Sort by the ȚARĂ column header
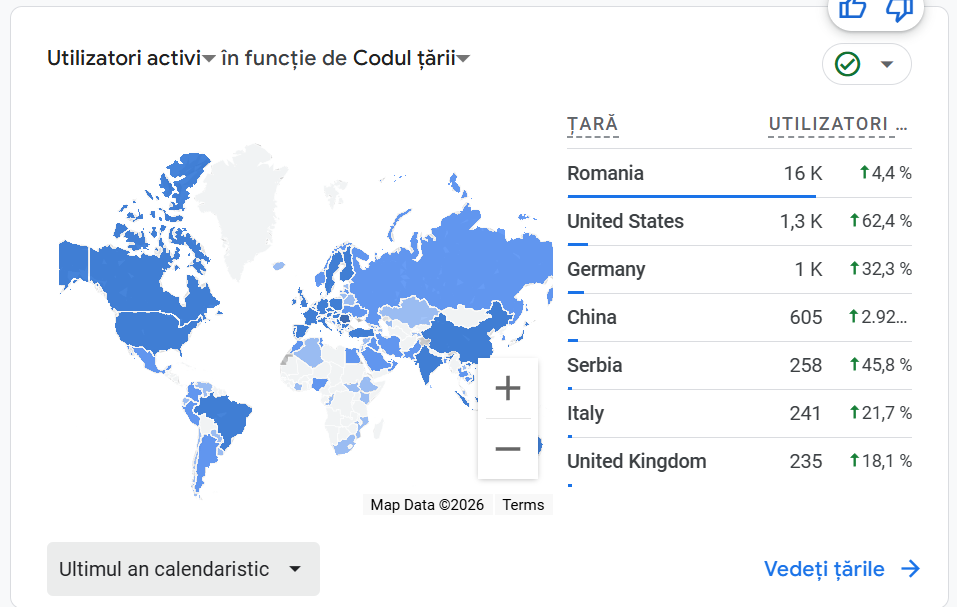Screen dimensions: 957x607 click(x=593, y=125)
